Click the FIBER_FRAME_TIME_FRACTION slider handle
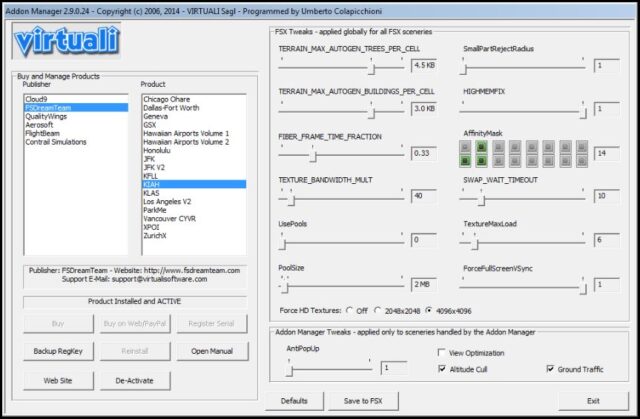The height and width of the screenshot is (419, 640). (313, 157)
